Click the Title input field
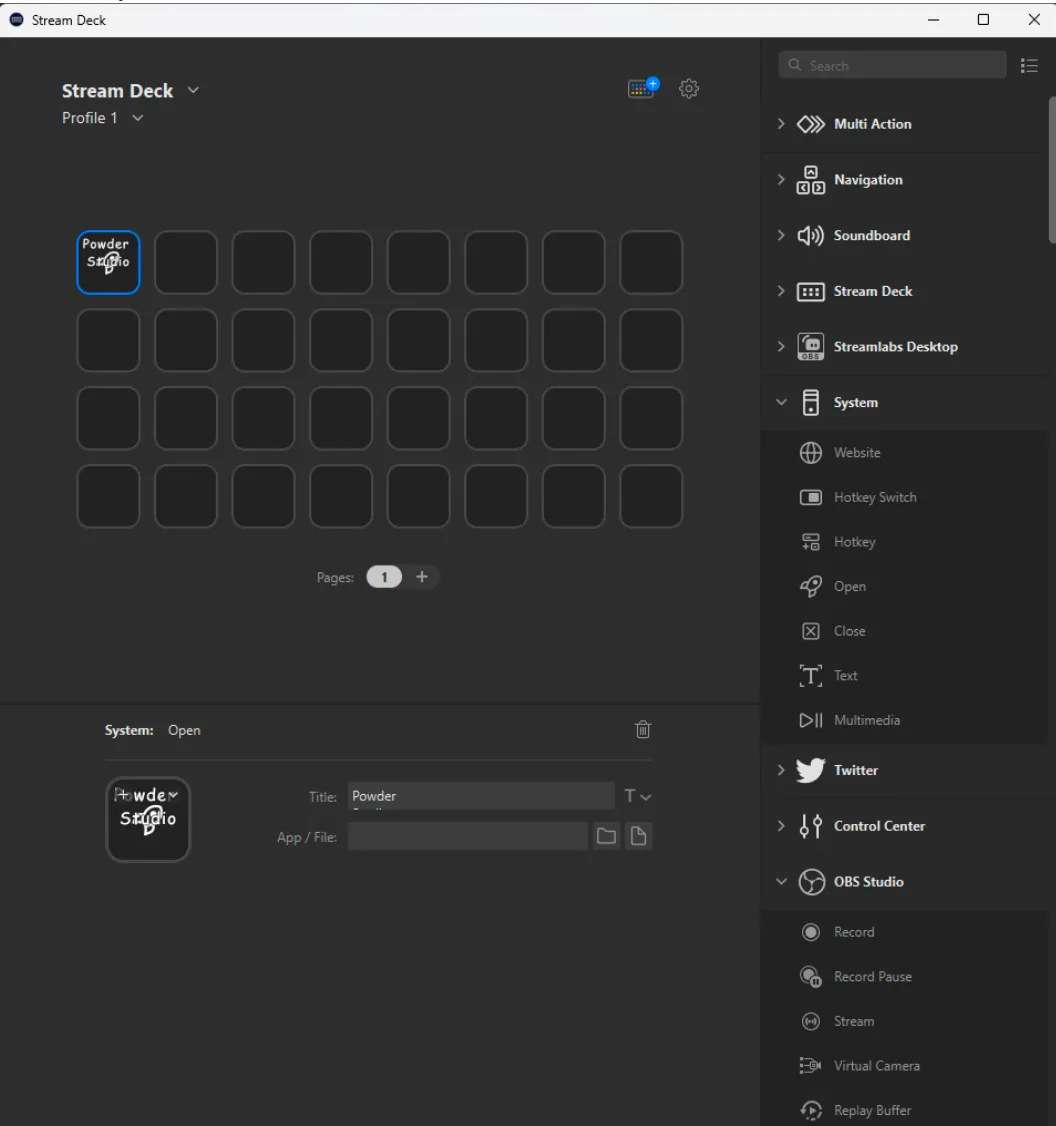The image size is (1056, 1126). 481,796
